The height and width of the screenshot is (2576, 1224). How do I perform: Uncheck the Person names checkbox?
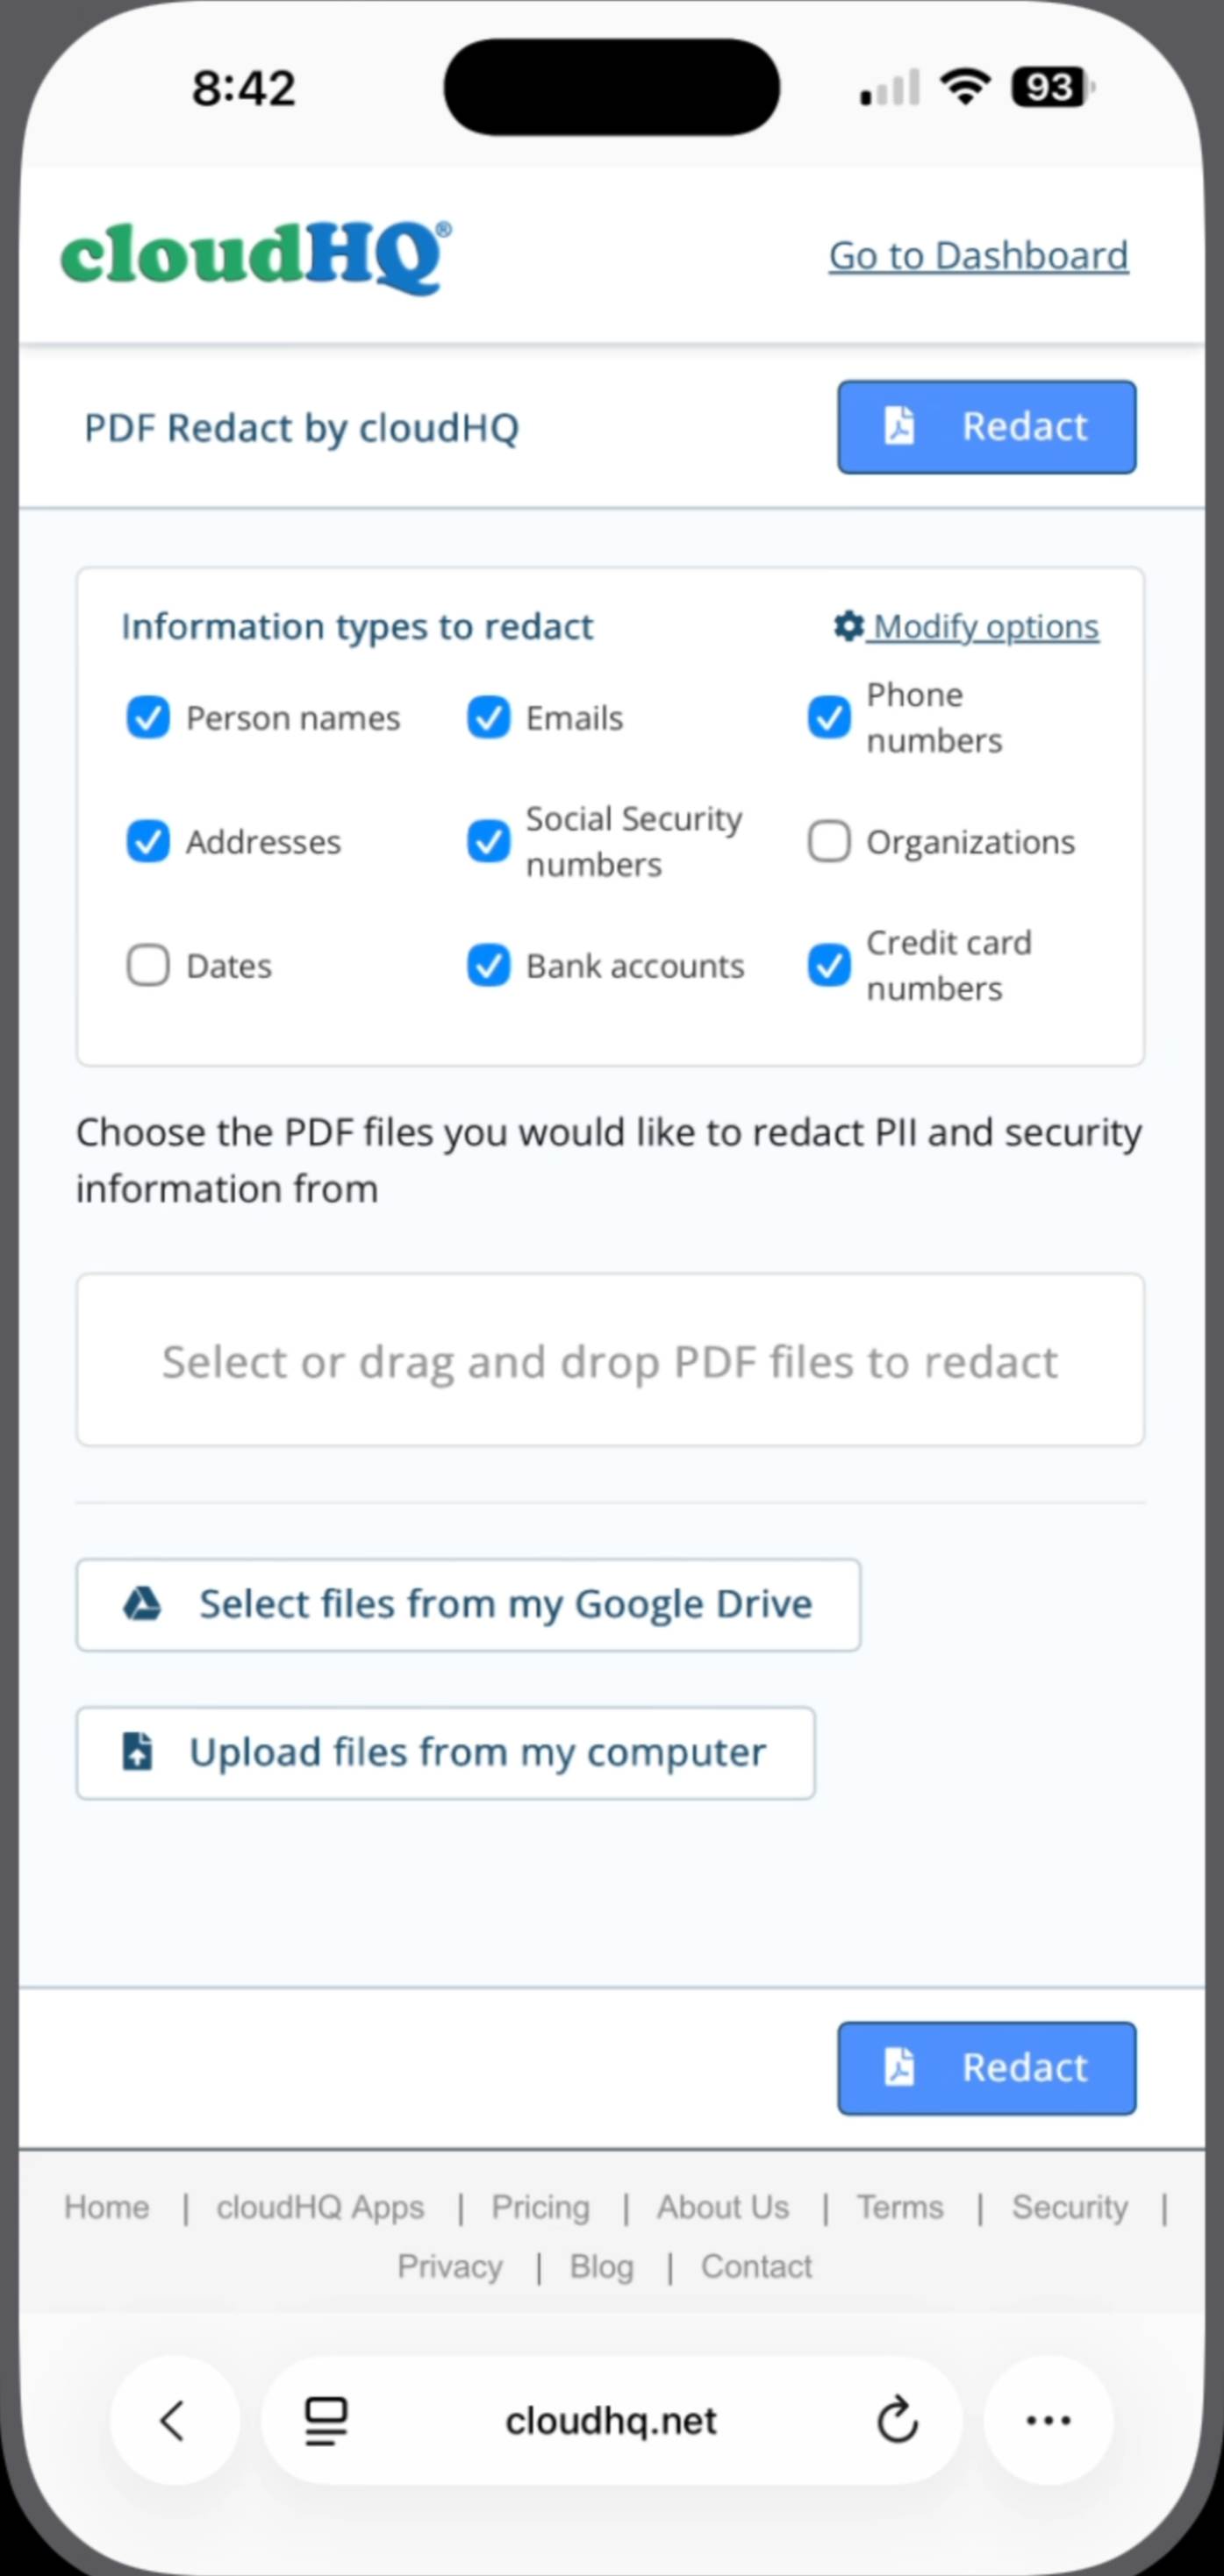point(148,718)
